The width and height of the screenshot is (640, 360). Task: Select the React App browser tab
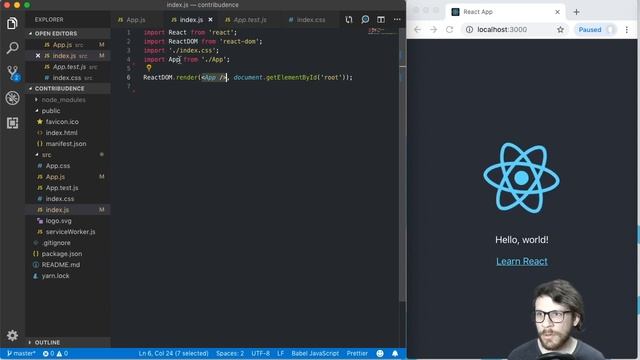point(505,12)
